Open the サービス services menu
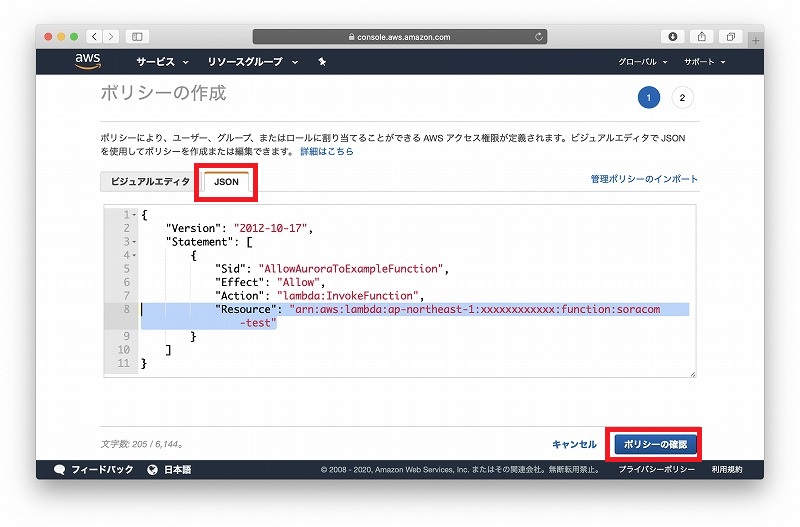This screenshot has height=527, width=800. (162, 62)
